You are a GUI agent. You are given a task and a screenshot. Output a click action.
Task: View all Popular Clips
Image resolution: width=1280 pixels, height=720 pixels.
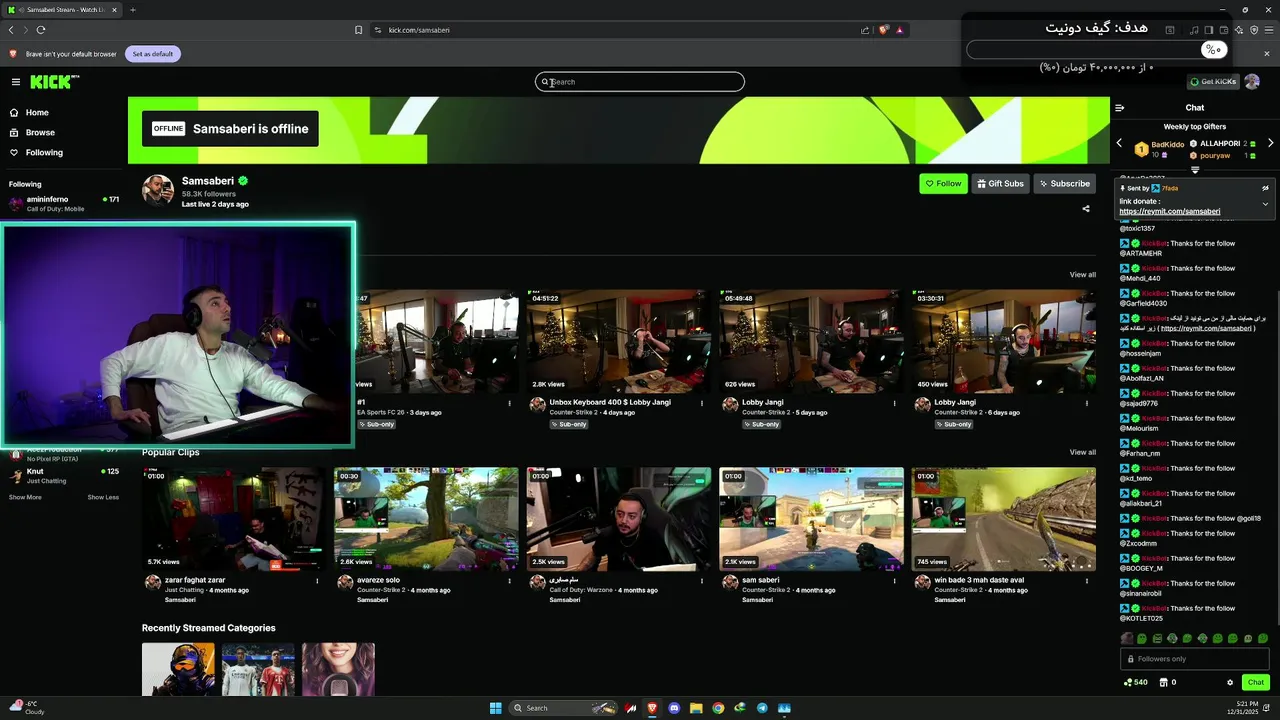point(1082,453)
